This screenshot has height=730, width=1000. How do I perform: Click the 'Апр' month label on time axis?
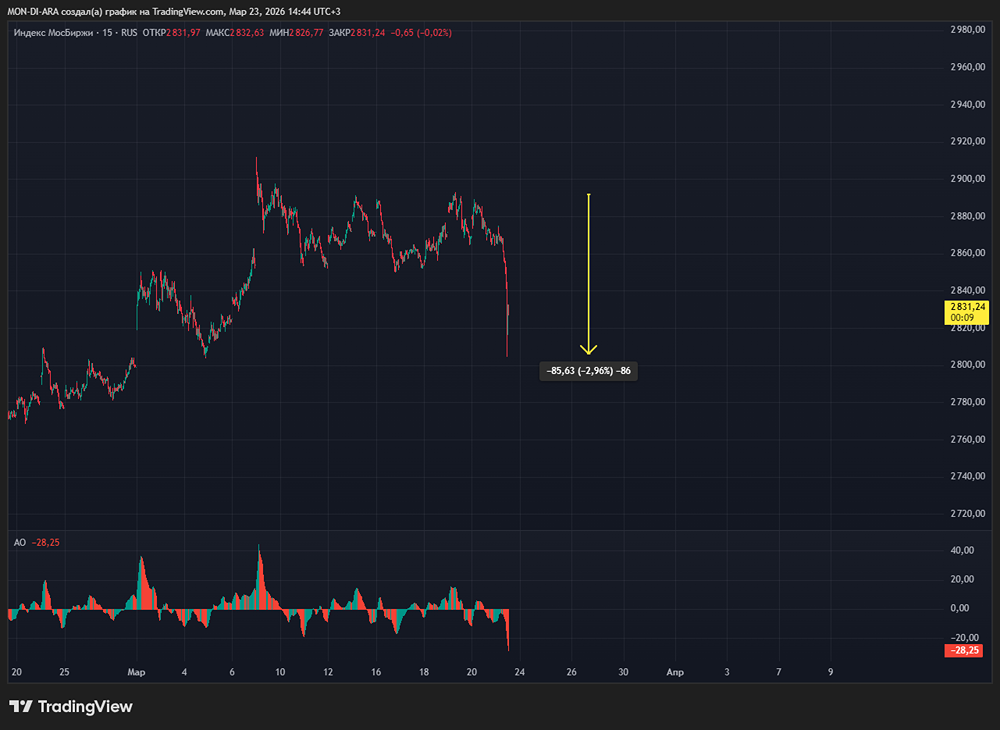tap(675, 672)
